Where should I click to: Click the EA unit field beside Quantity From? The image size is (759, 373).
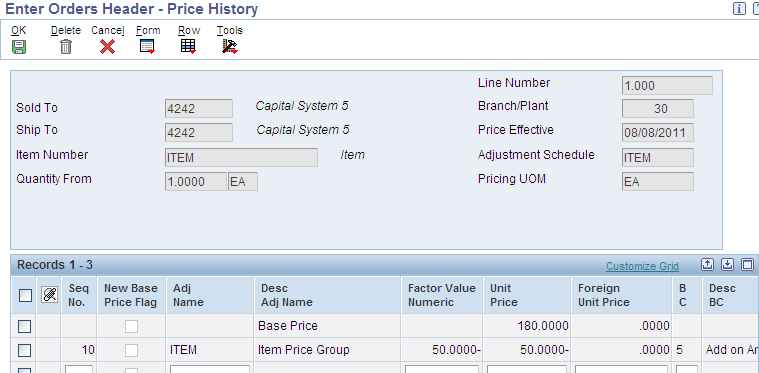pyautogui.click(x=243, y=182)
